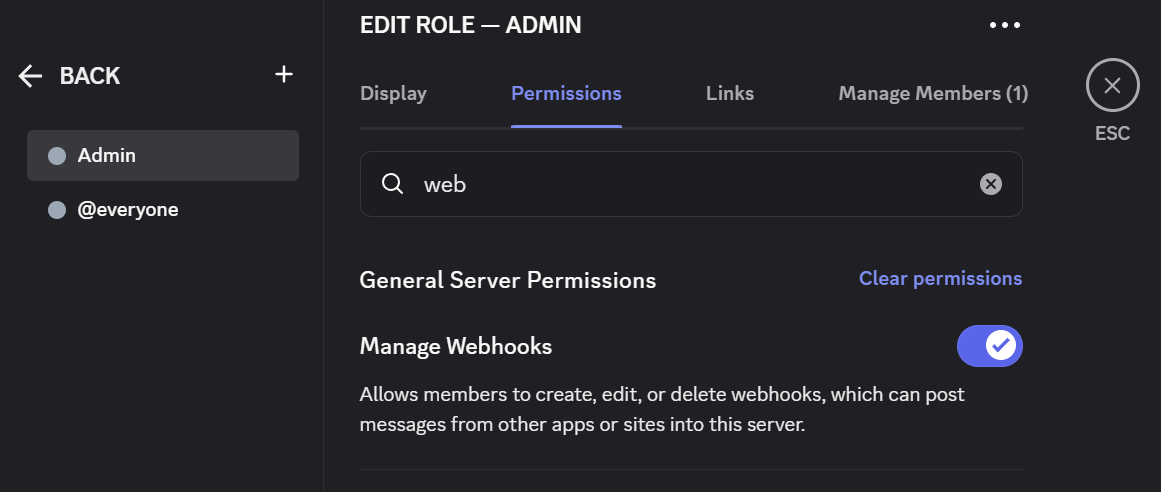Open the three-dot role options menu
This screenshot has width=1161, height=492.
coord(1004,25)
